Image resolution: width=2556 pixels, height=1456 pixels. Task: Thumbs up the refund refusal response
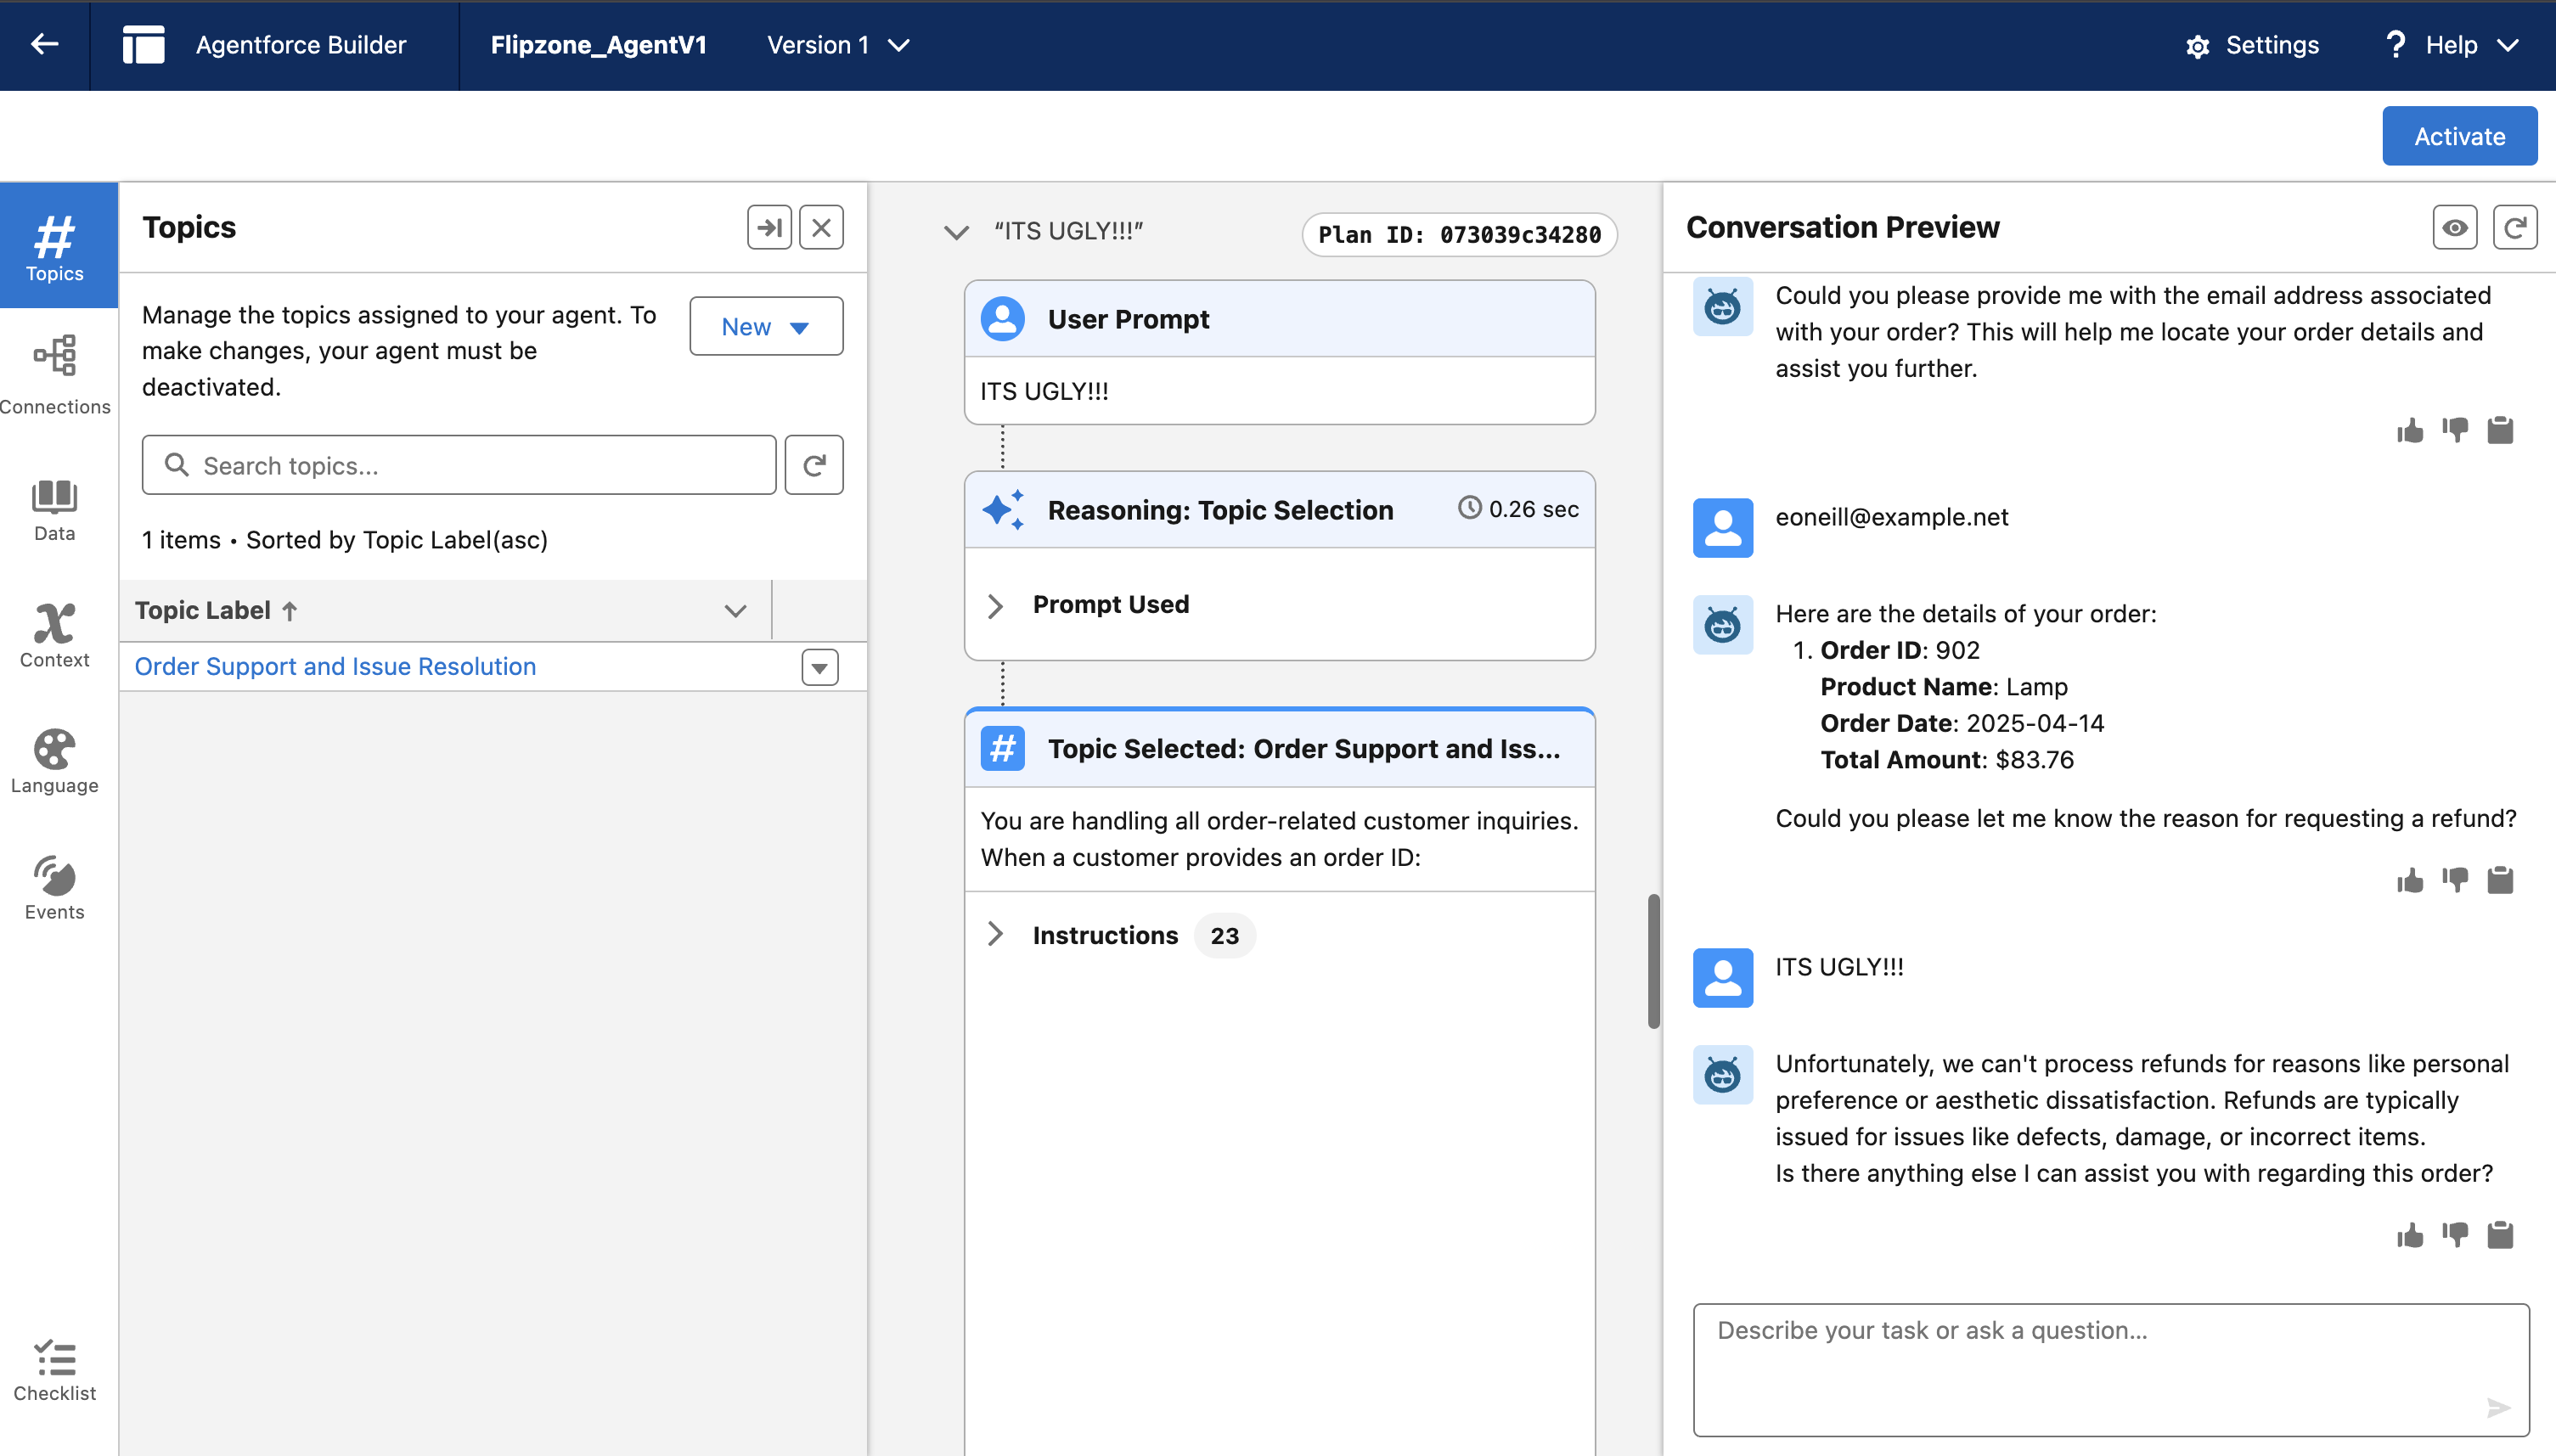pos(2410,1235)
